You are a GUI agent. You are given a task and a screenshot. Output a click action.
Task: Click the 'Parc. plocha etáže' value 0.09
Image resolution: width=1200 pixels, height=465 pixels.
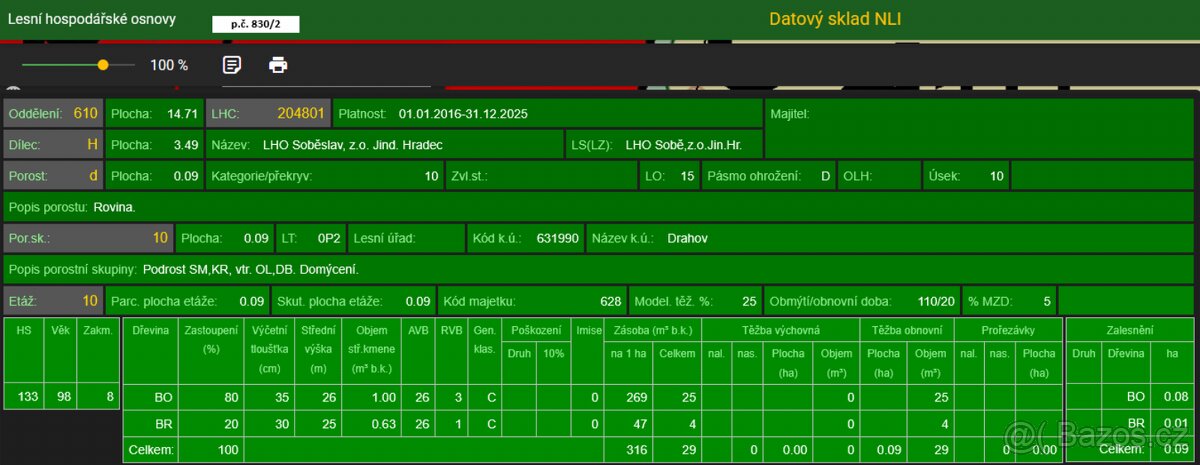(251, 301)
